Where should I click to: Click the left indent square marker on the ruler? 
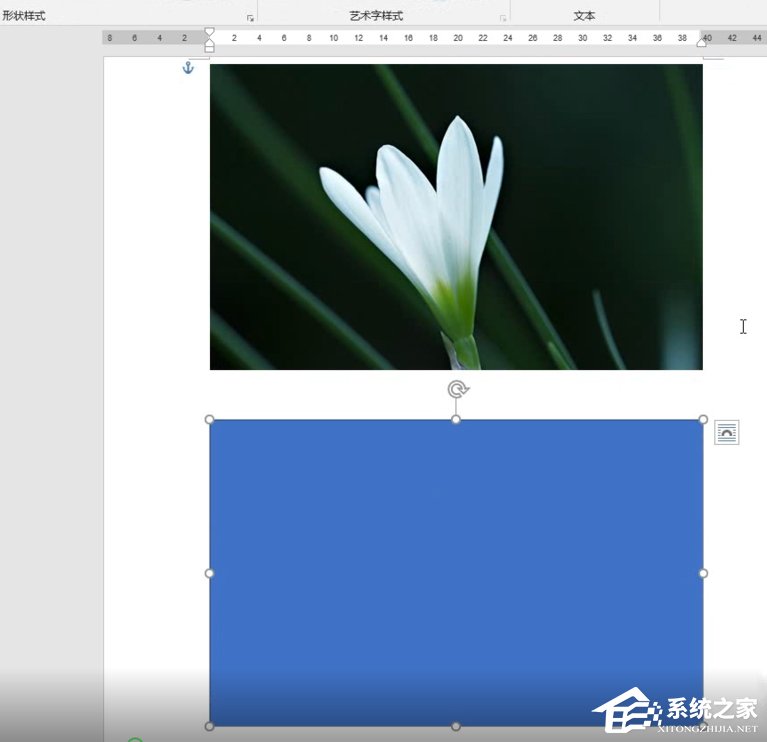209,48
